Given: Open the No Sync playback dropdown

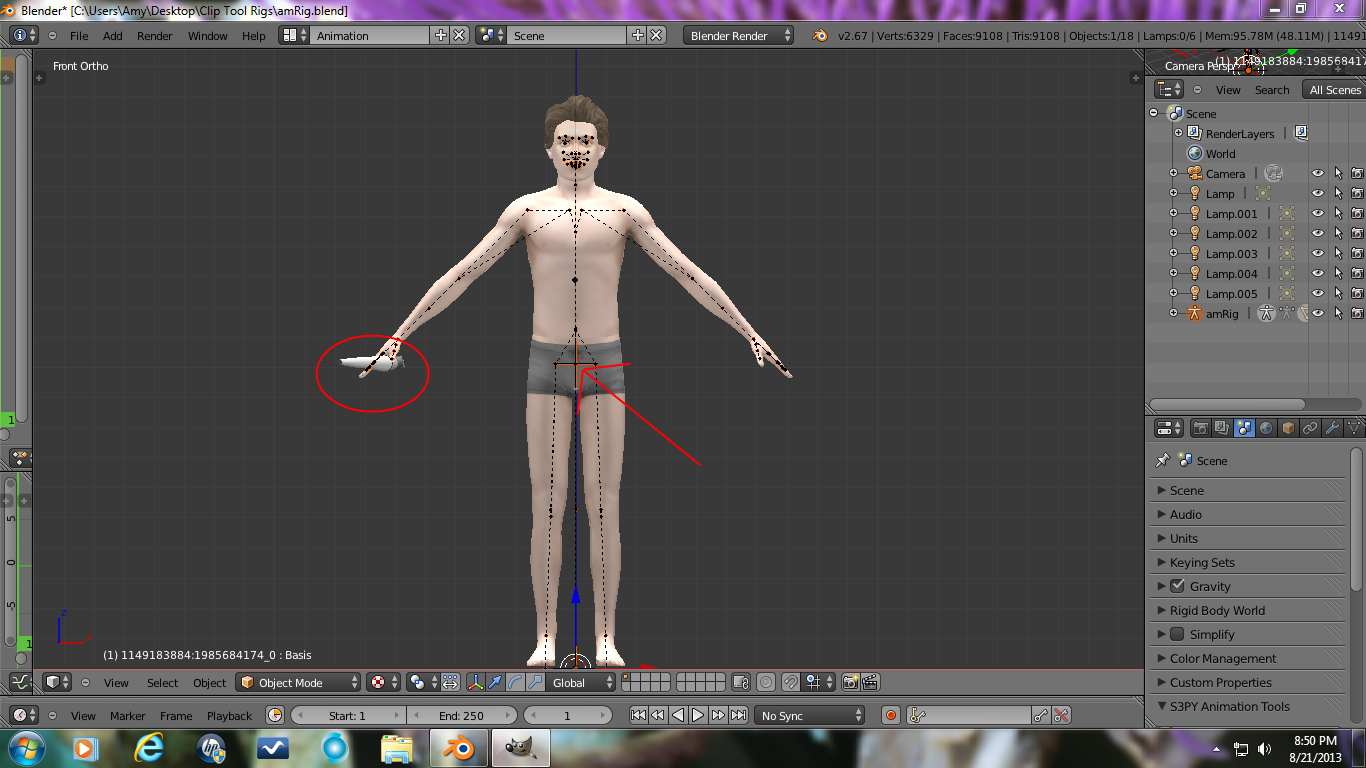Looking at the screenshot, I should (x=810, y=715).
